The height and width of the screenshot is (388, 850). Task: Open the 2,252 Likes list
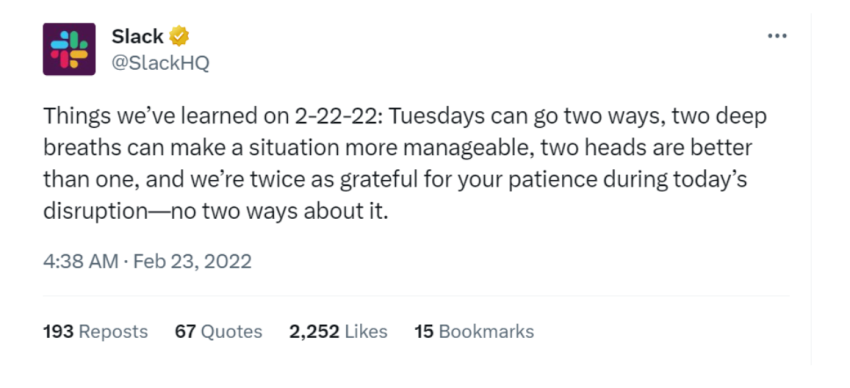tap(338, 331)
